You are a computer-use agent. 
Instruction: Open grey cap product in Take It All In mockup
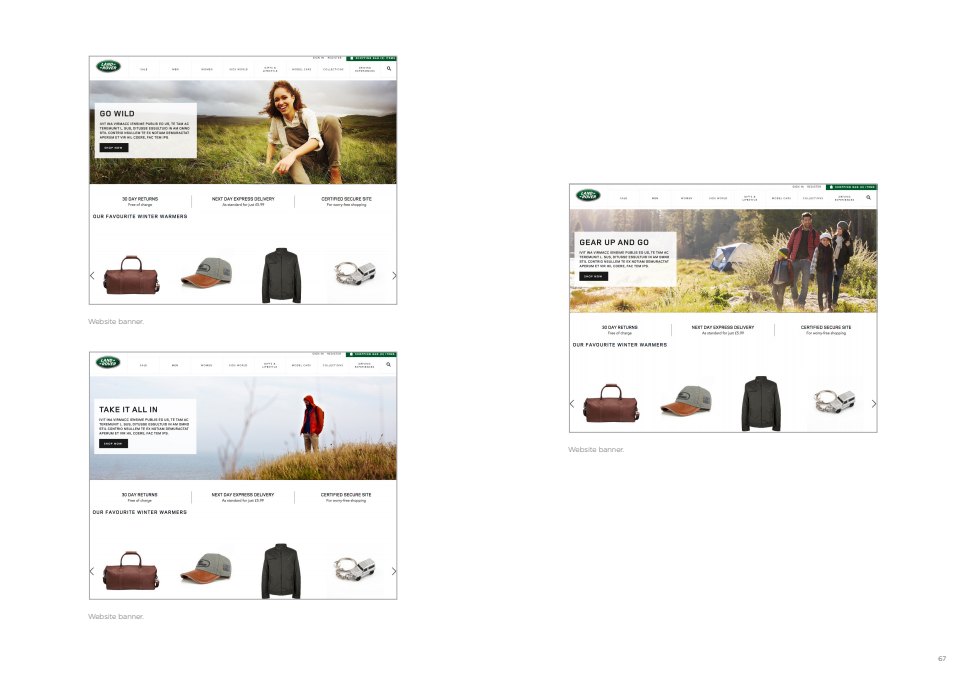click(x=207, y=568)
